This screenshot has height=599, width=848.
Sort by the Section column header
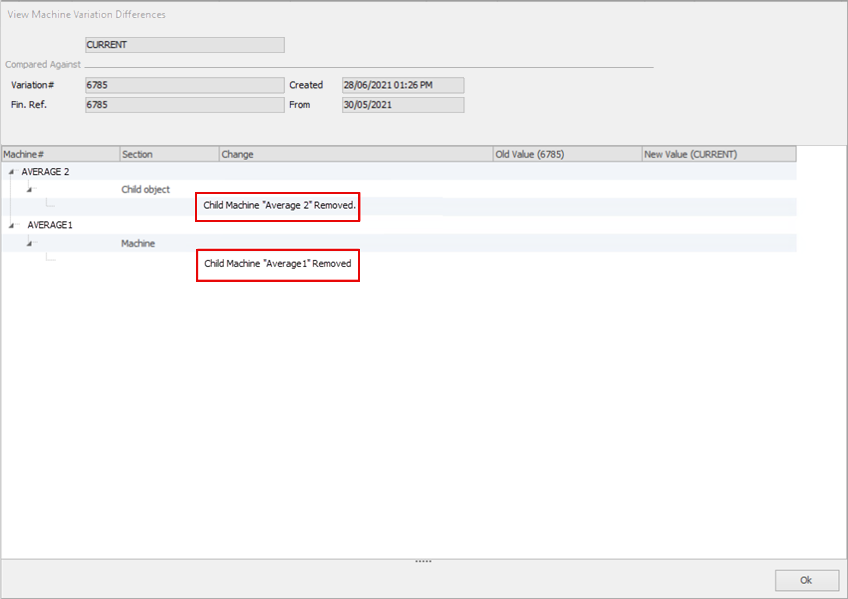(x=169, y=155)
